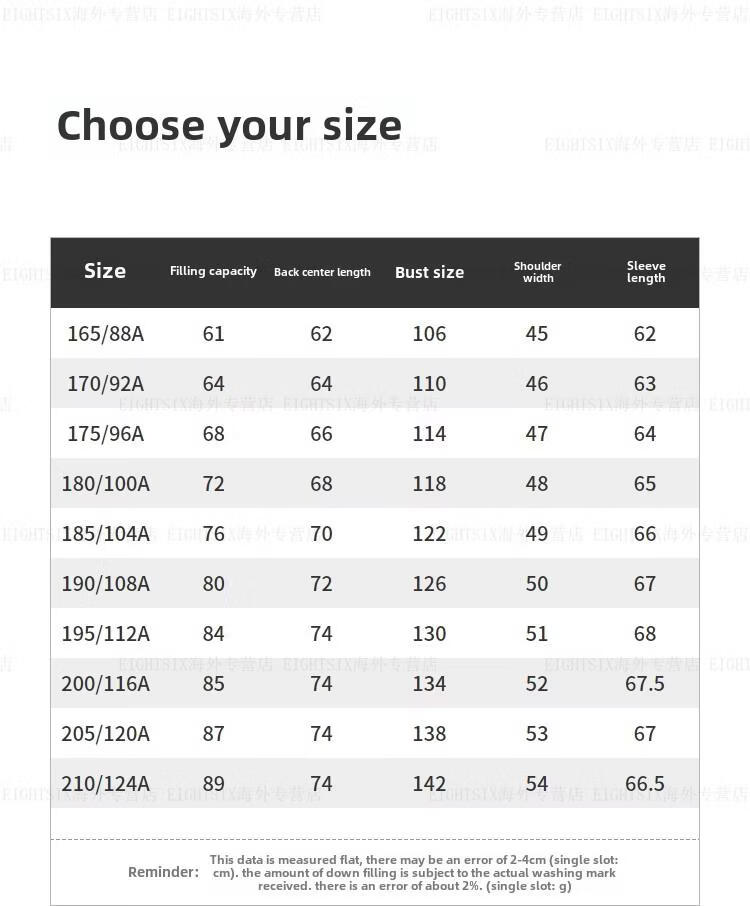Click the Back center length header

coord(322,272)
